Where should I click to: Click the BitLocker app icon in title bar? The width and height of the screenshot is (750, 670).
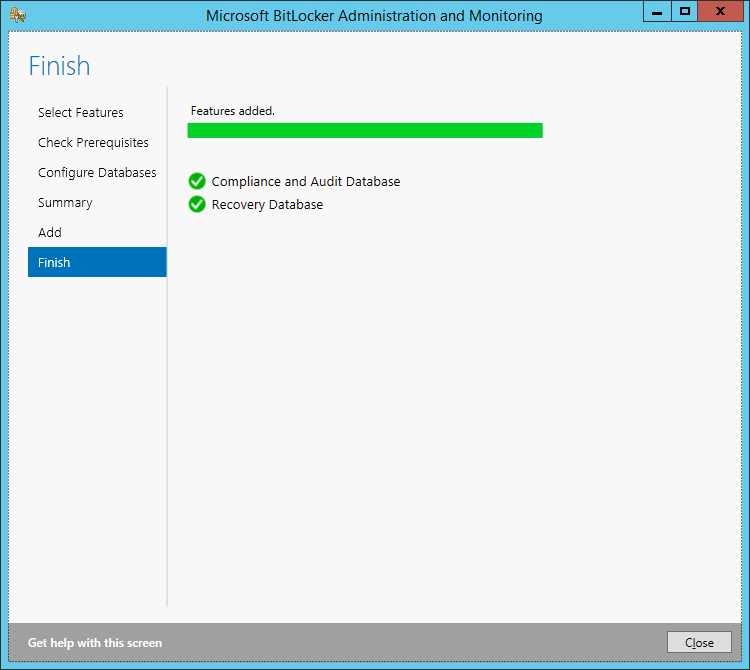tap(18, 15)
